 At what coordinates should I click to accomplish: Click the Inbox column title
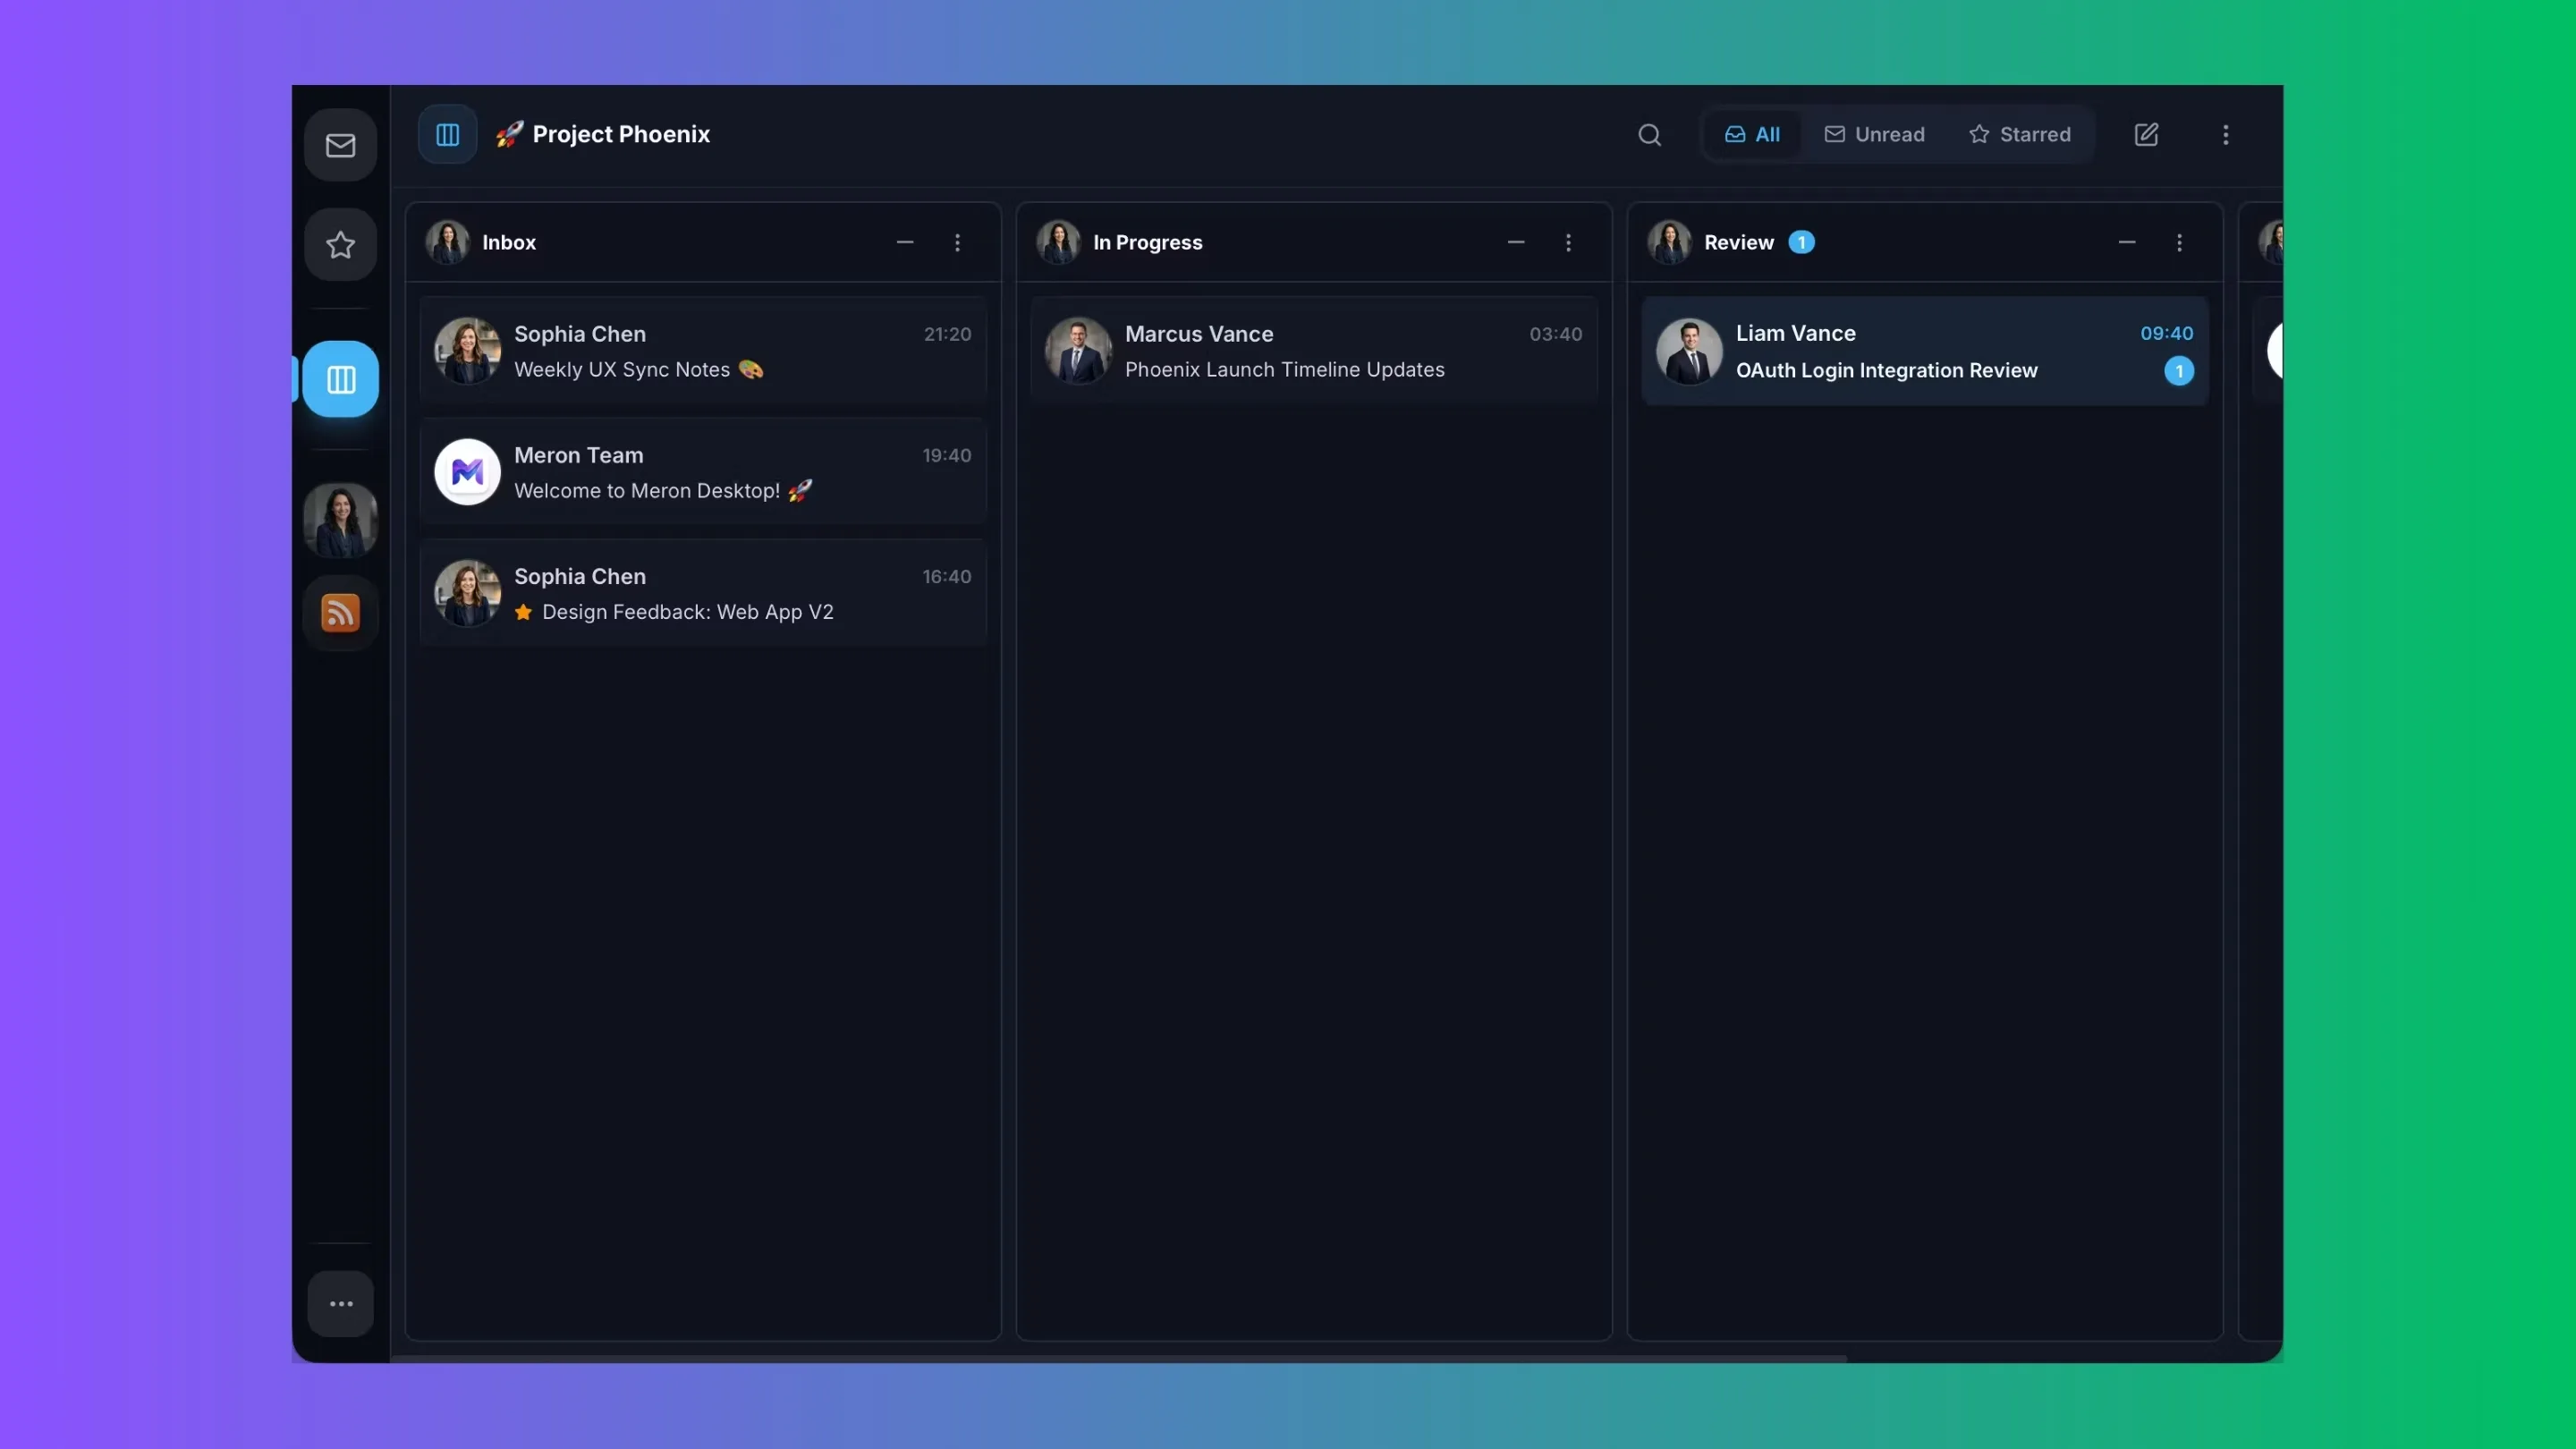click(509, 242)
